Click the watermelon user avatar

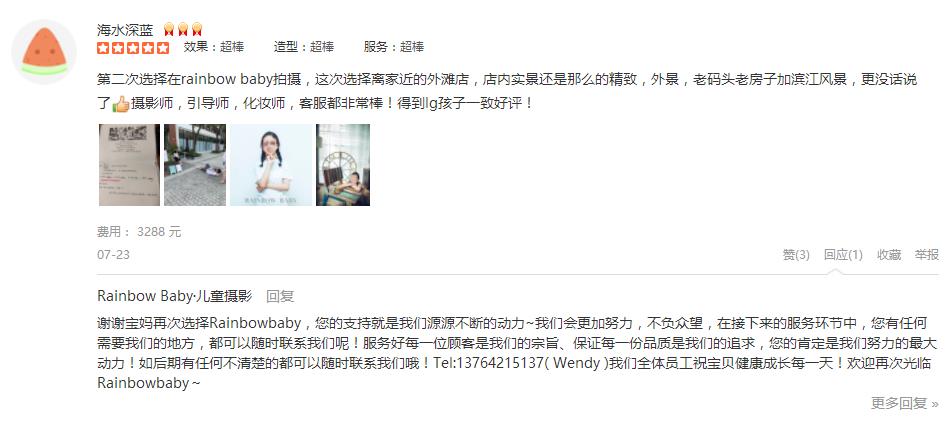(44, 51)
